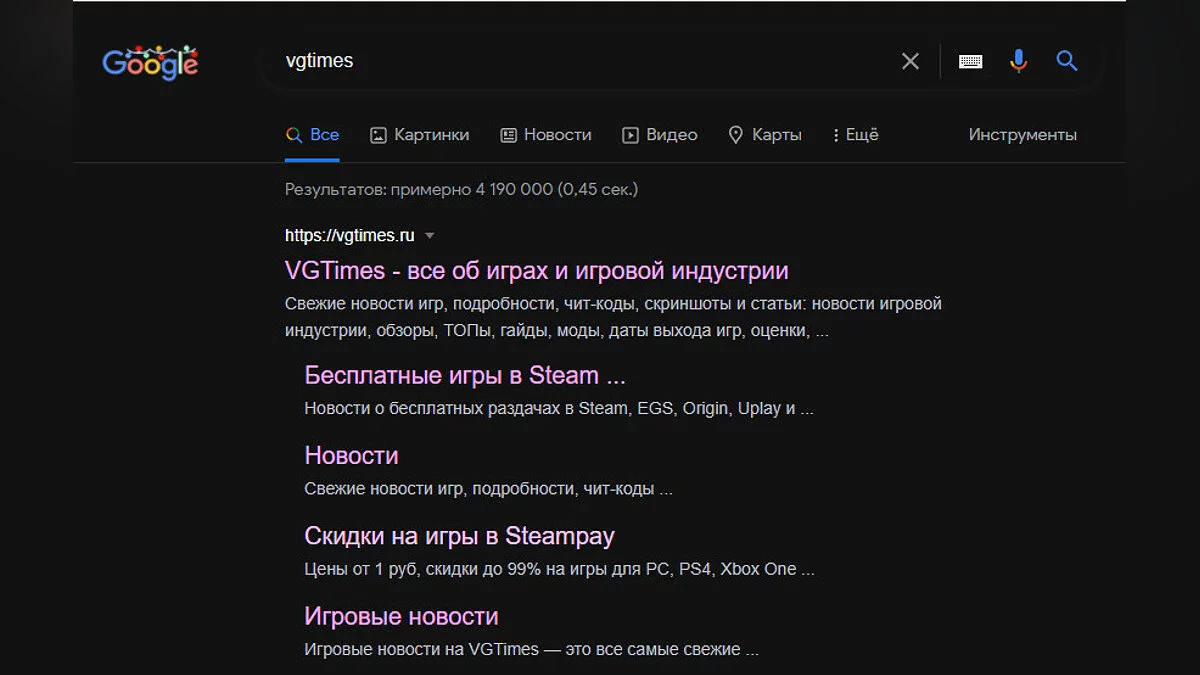Click the Google logo
The width and height of the screenshot is (1200, 675).
(x=150, y=63)
